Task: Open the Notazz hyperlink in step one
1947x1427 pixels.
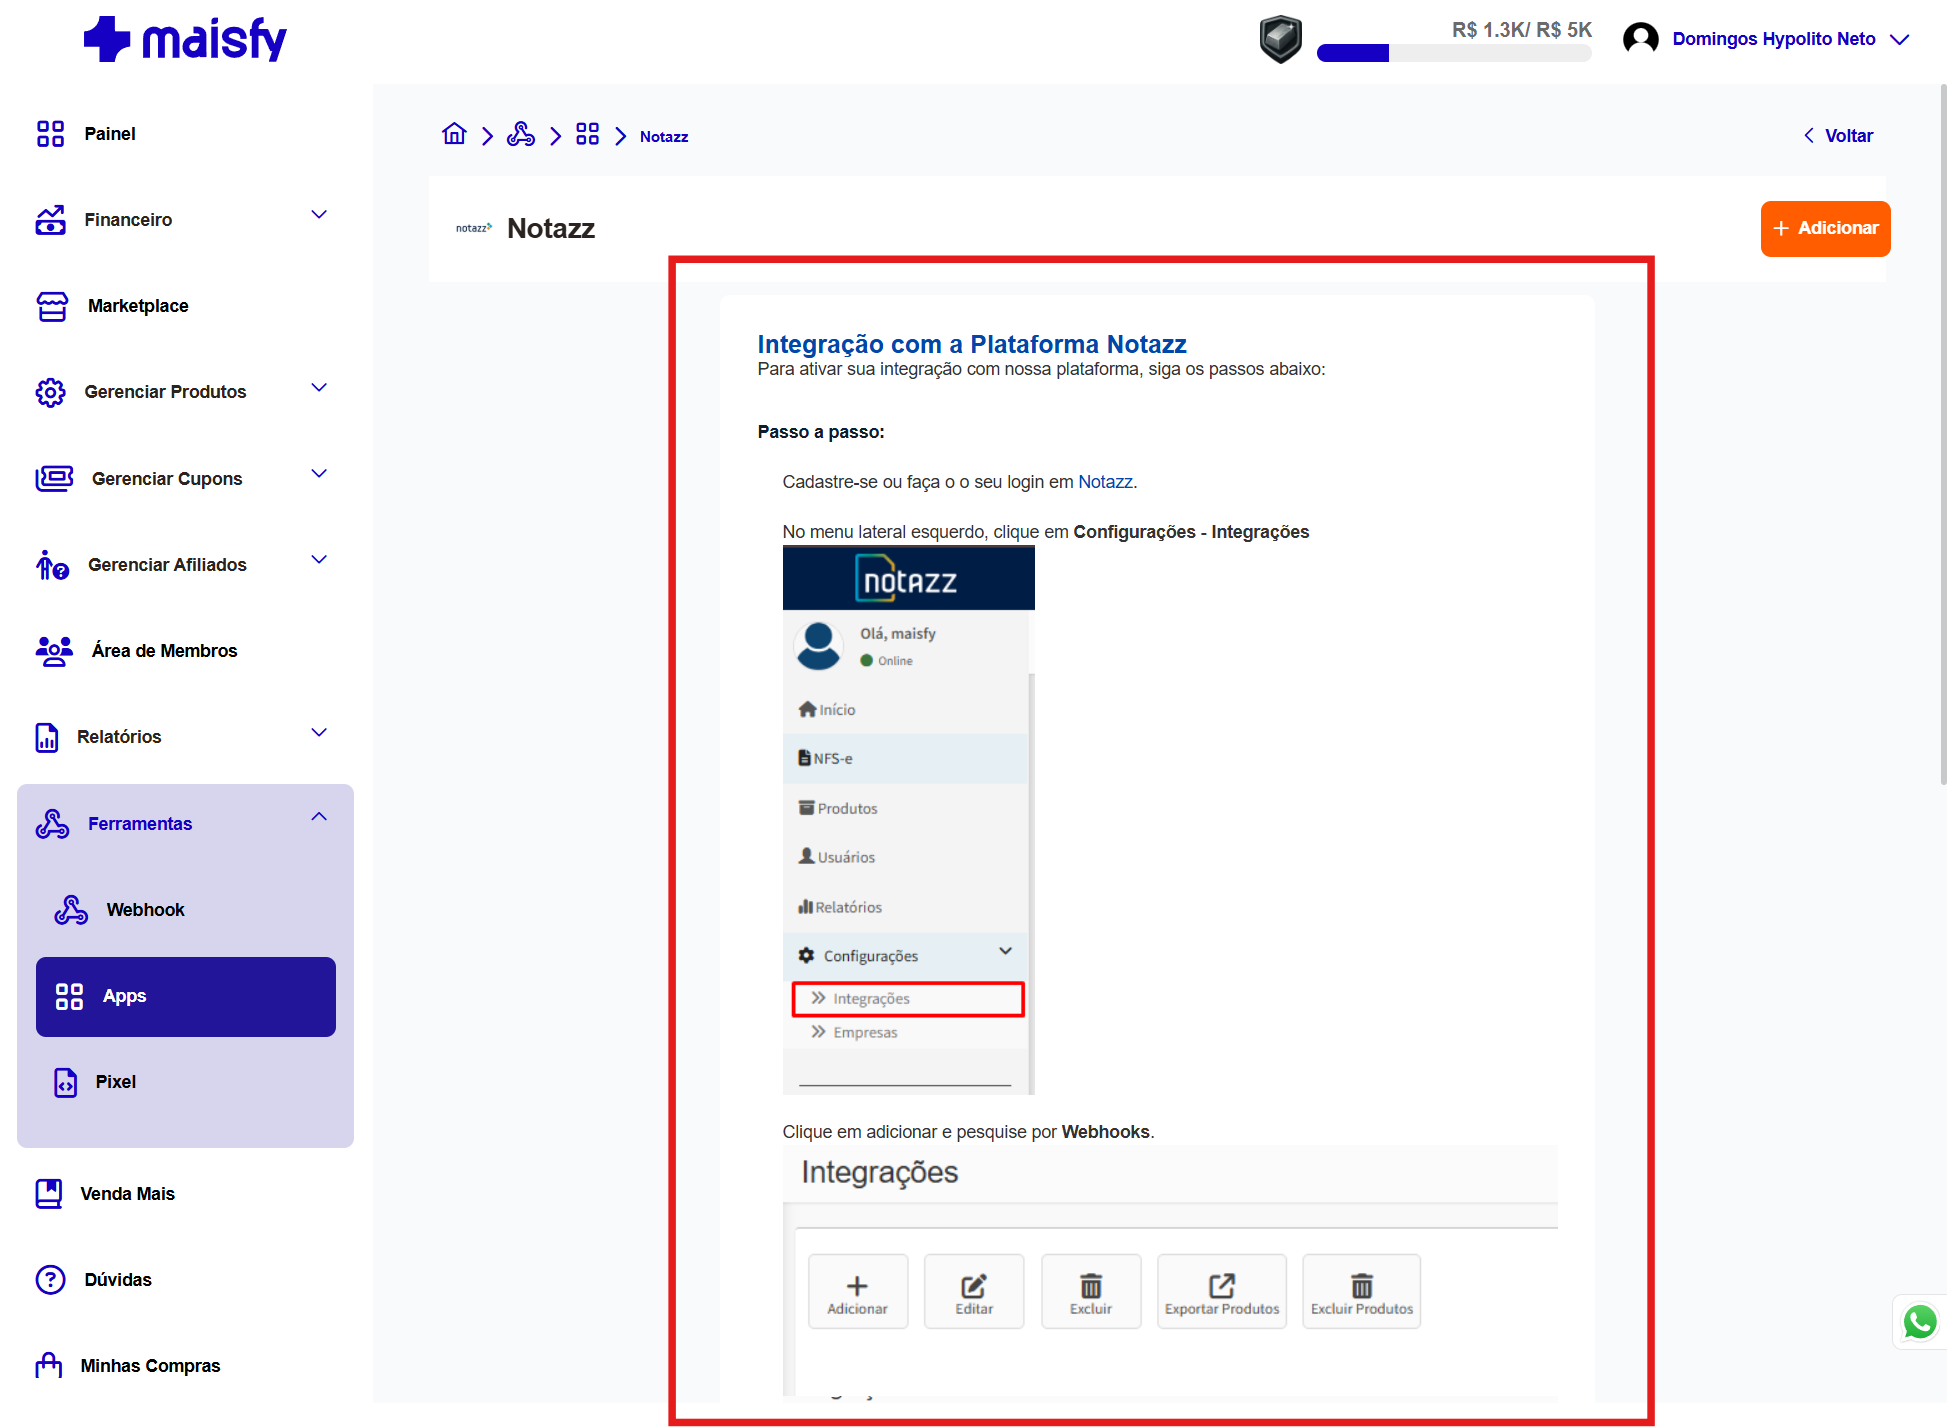Action: point(1105,482)
